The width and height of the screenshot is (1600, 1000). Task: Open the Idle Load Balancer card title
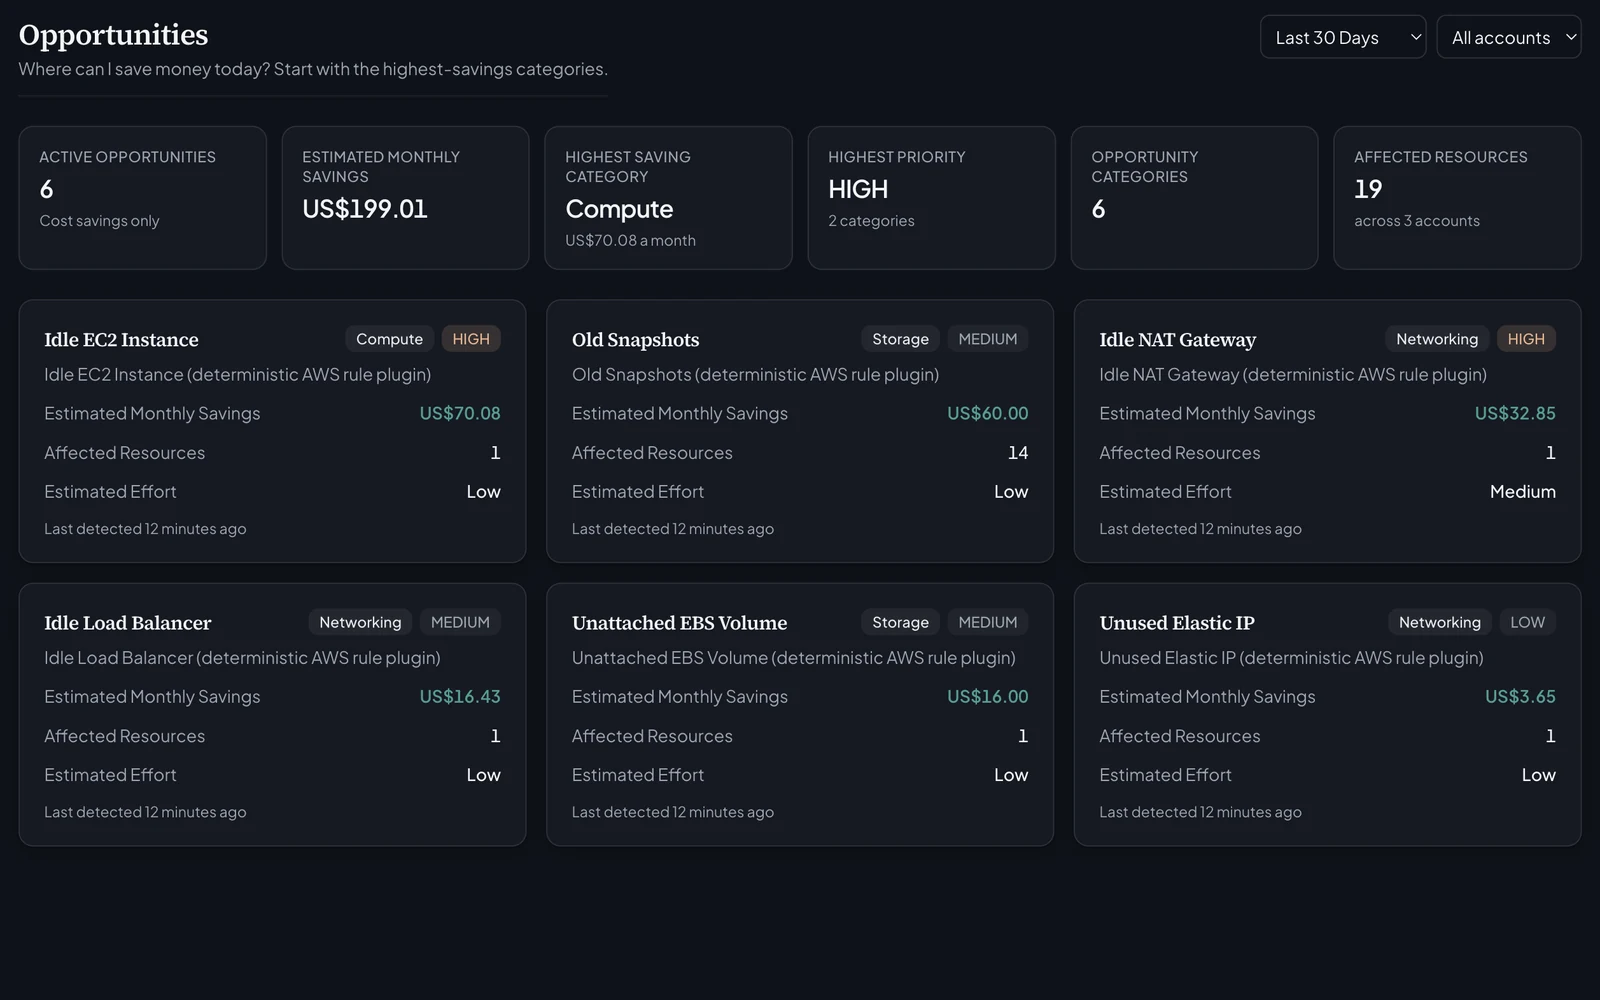(127, 623)
